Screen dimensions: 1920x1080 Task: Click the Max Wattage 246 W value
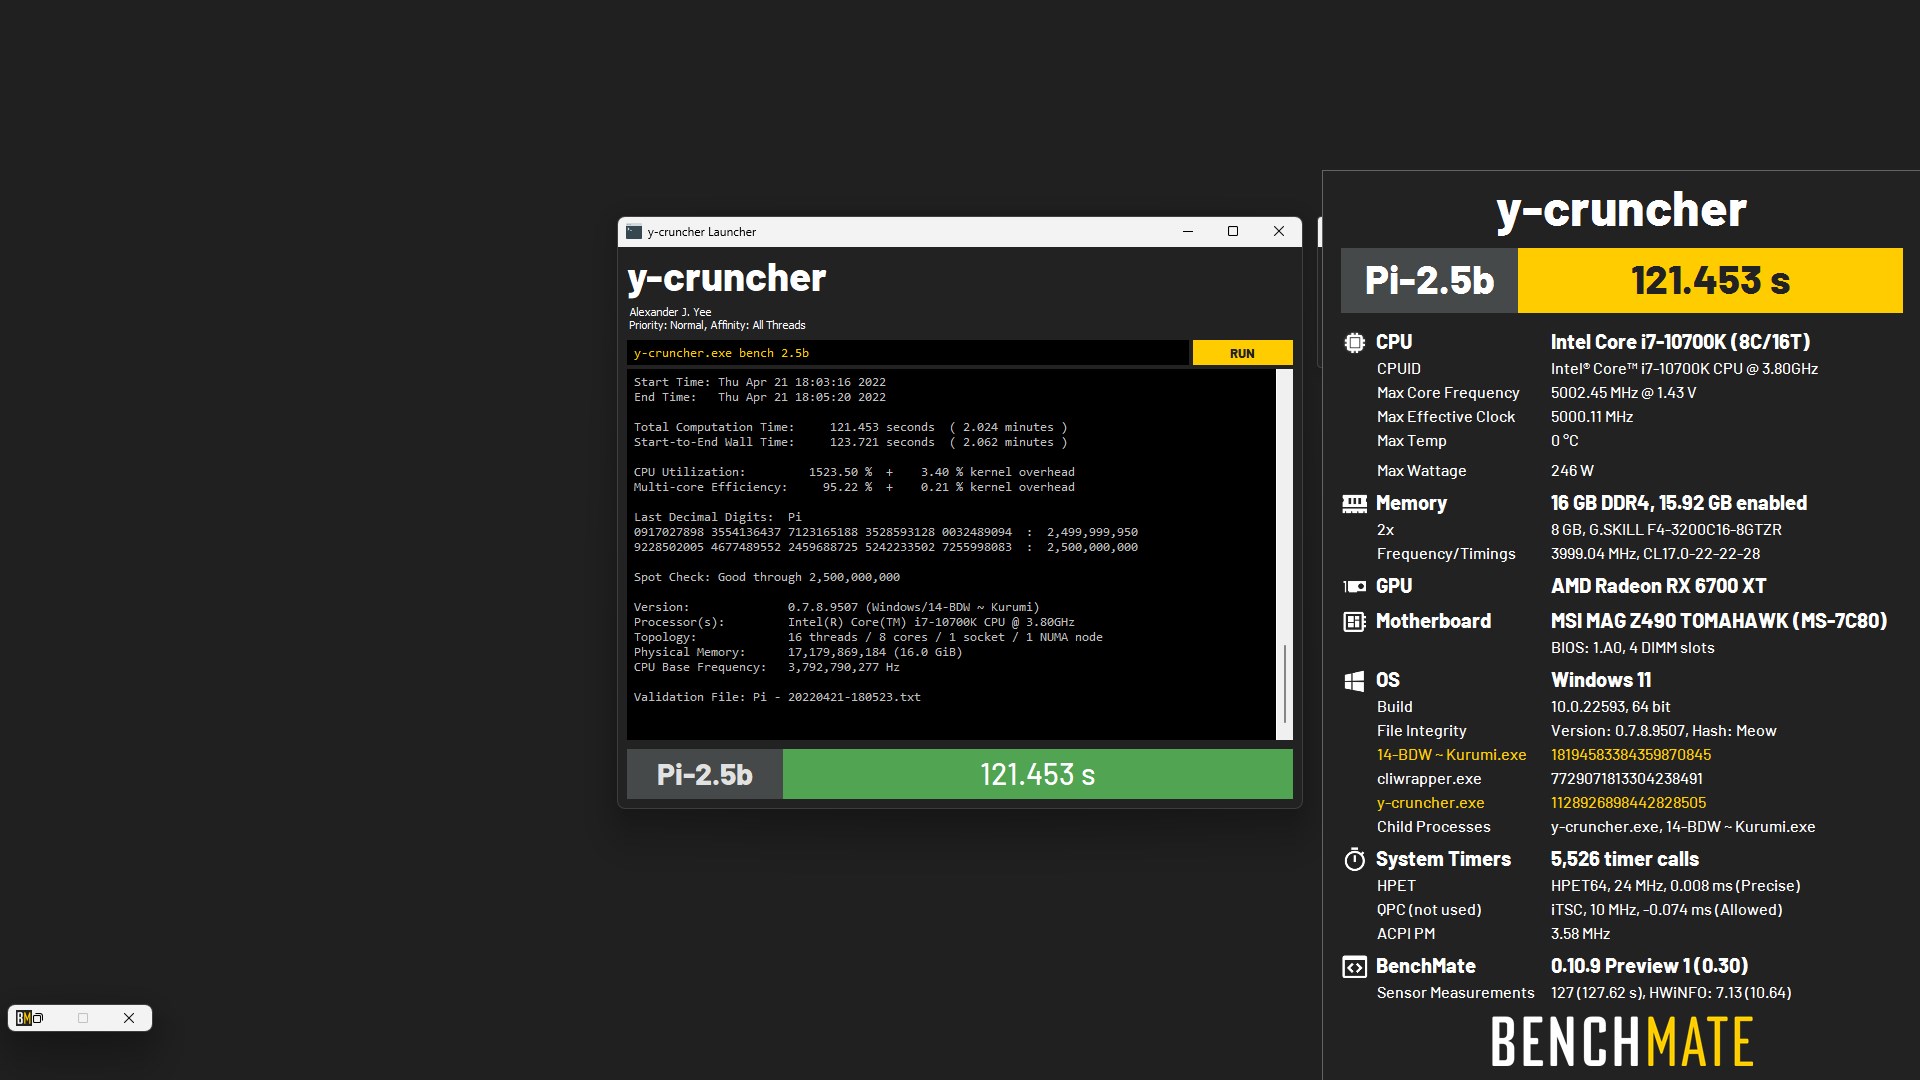coord(1572,471)
